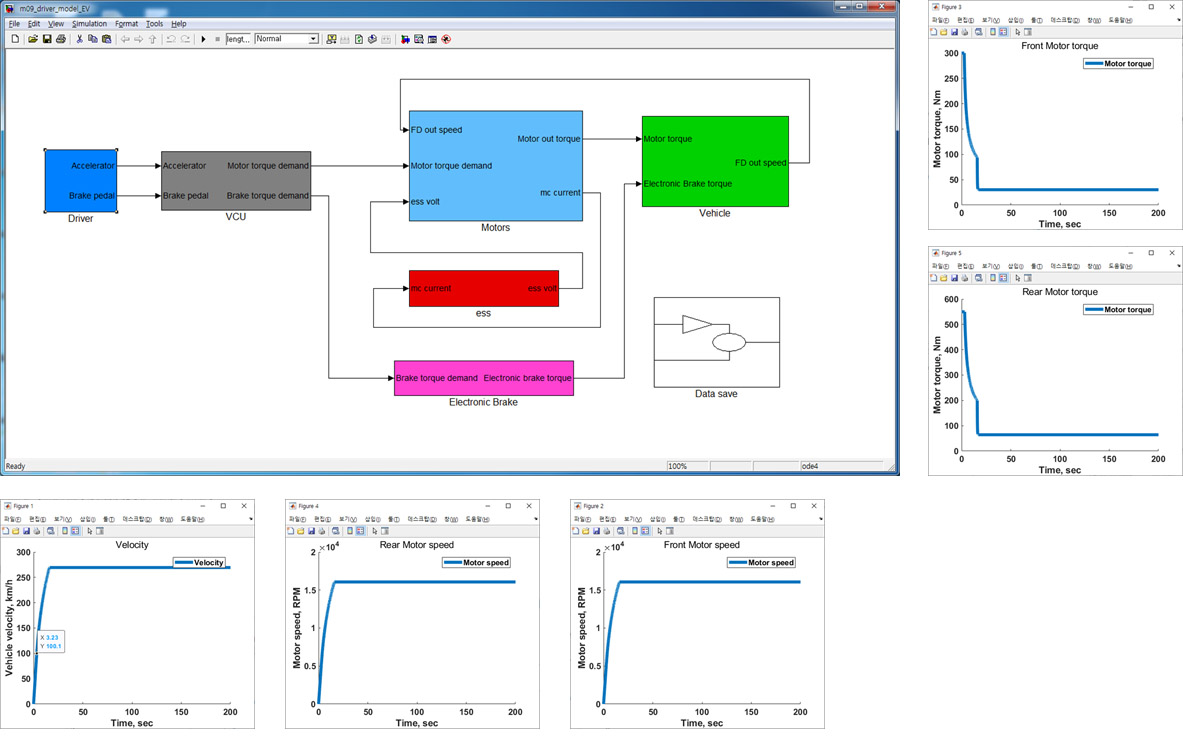Image resolution: width=1183 pixels, height=756 pixels.
Task: Open Library Browser icon in Simulink toolbar
Action: coord(331,39)
